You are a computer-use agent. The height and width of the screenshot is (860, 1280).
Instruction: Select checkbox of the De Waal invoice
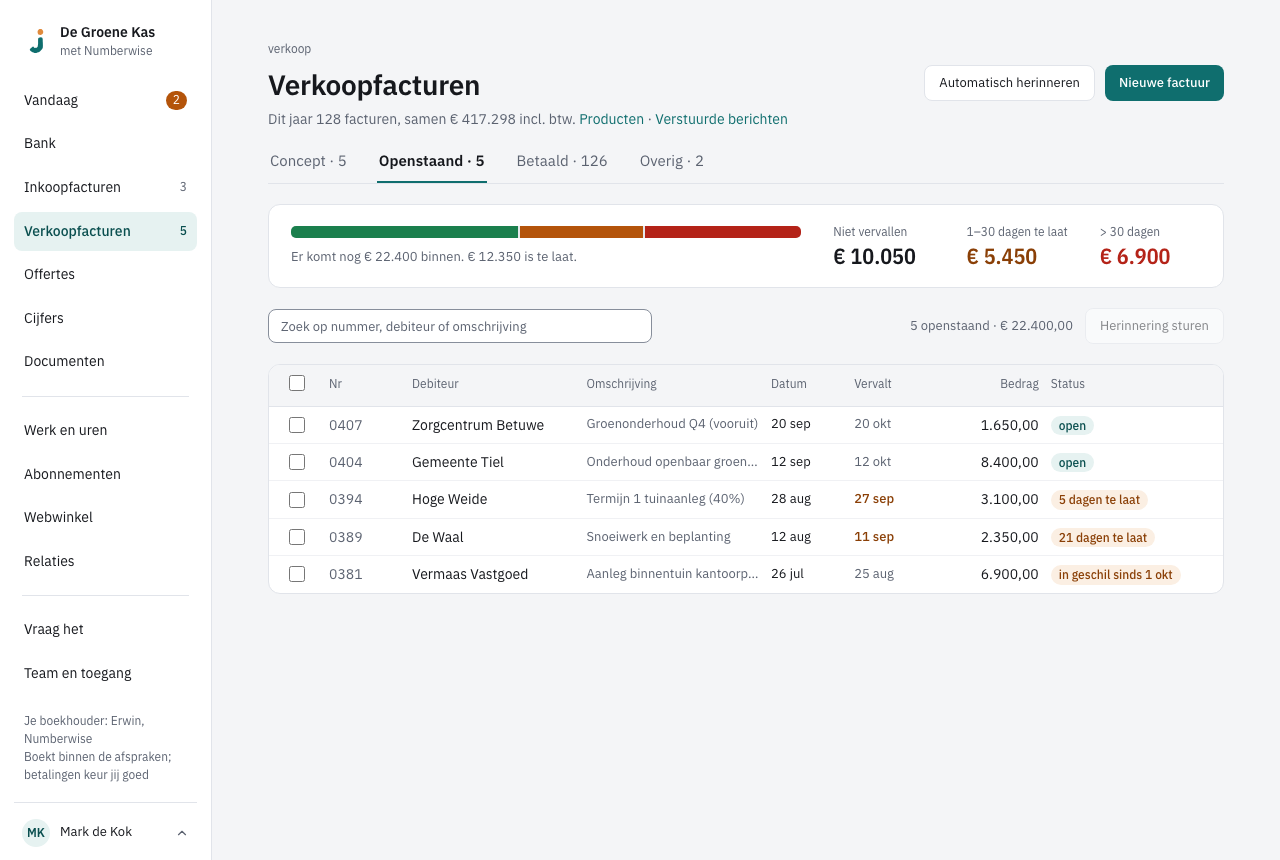[297, 537]
